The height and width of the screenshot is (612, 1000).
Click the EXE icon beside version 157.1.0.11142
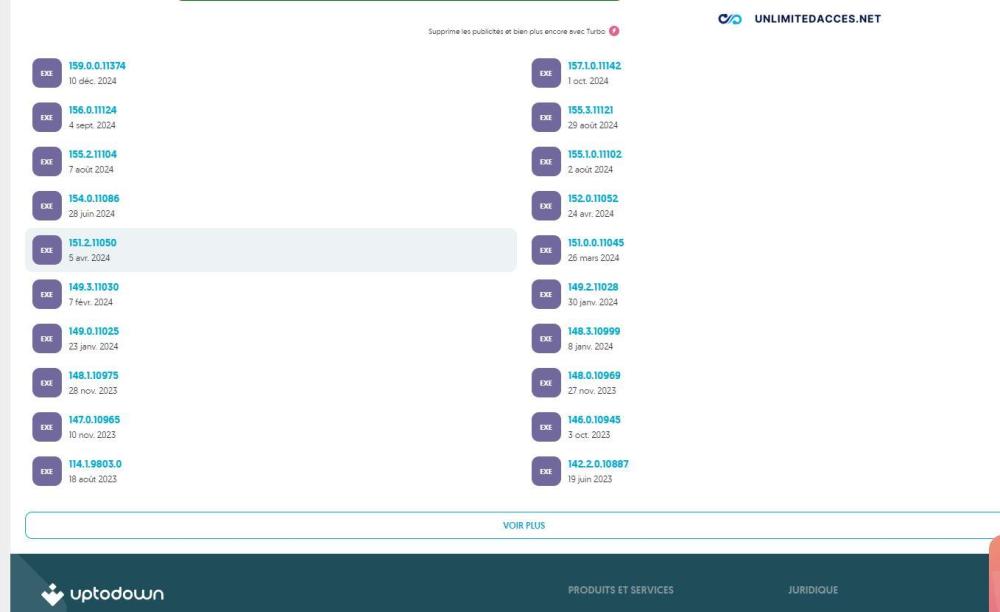pyautogui.click(x=546, y=73)
